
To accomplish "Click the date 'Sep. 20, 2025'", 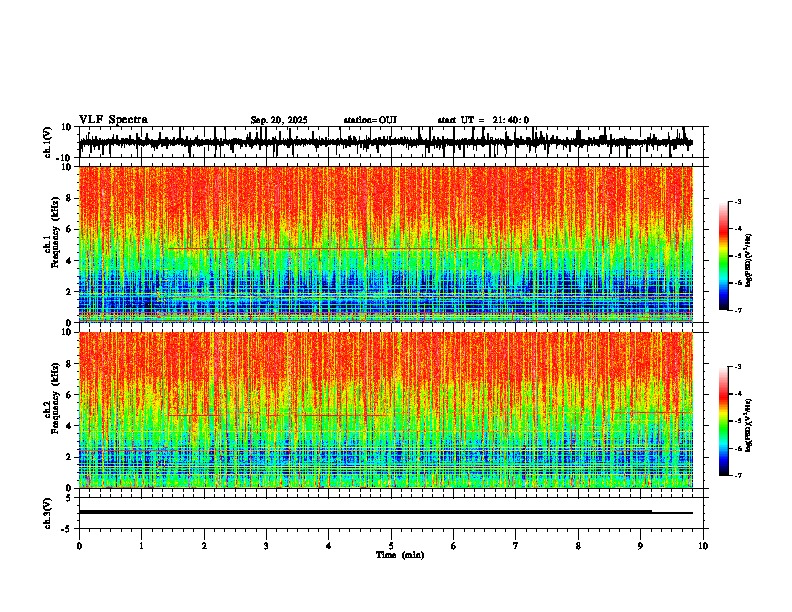I will (279, 120).
